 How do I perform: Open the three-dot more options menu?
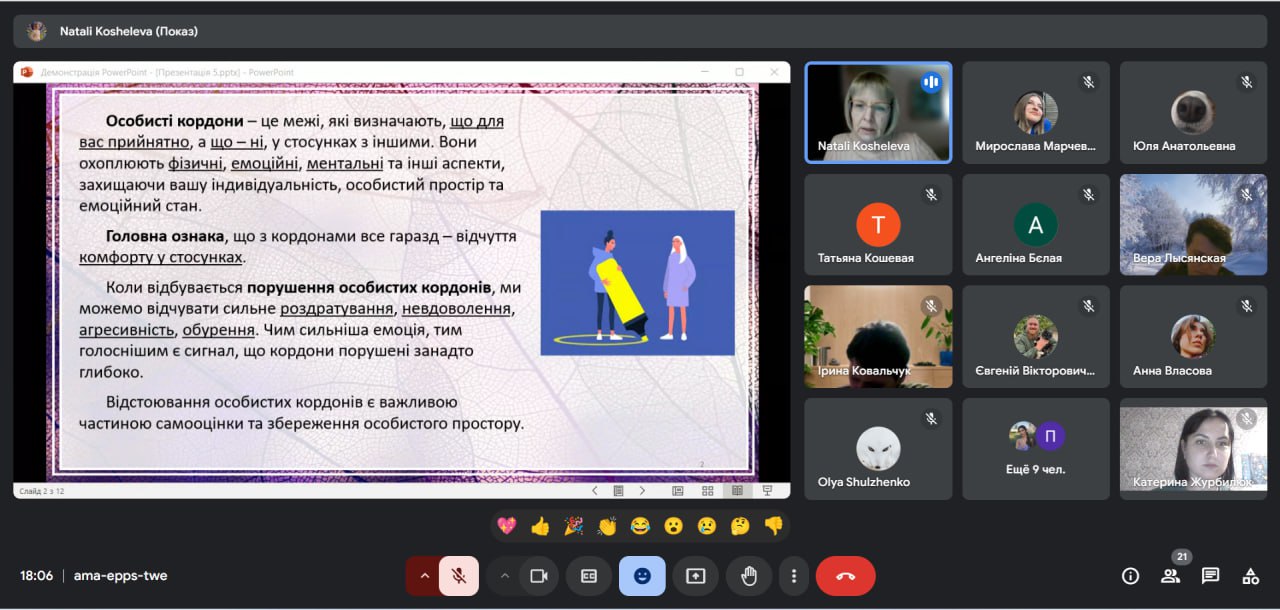tap(793, 576)
